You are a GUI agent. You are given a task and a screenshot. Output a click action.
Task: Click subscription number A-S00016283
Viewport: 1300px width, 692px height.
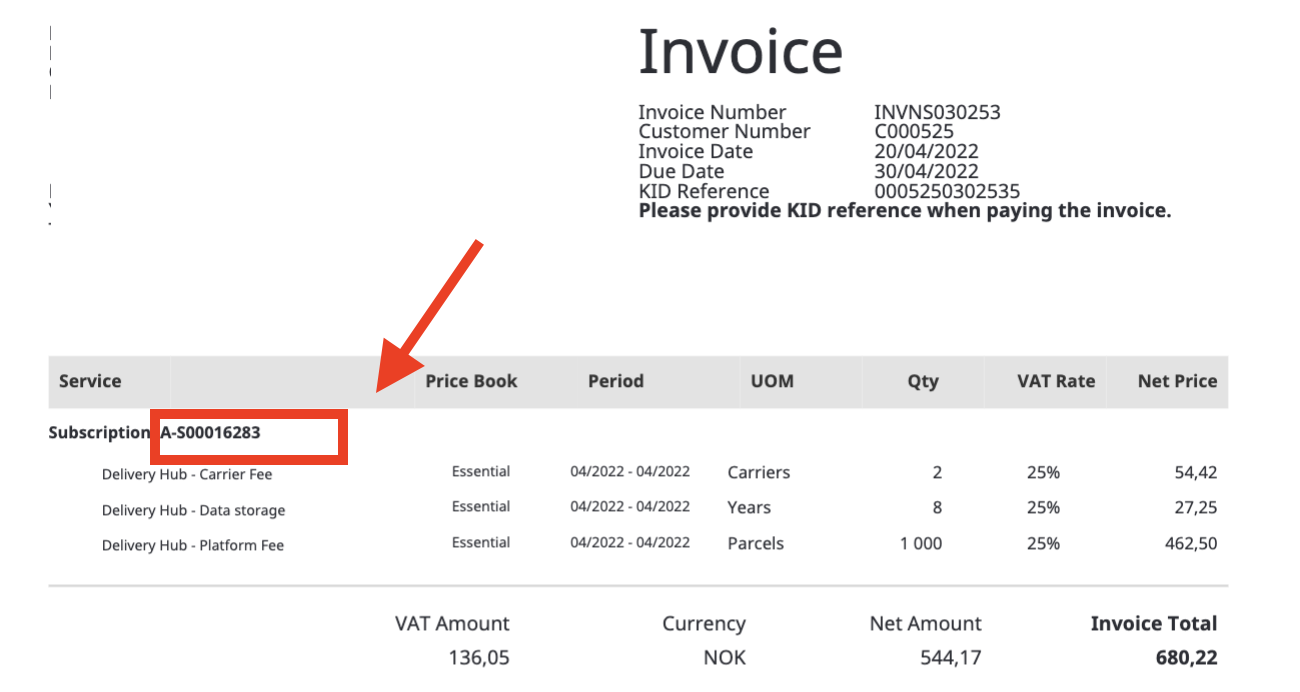tap(210, 433)
